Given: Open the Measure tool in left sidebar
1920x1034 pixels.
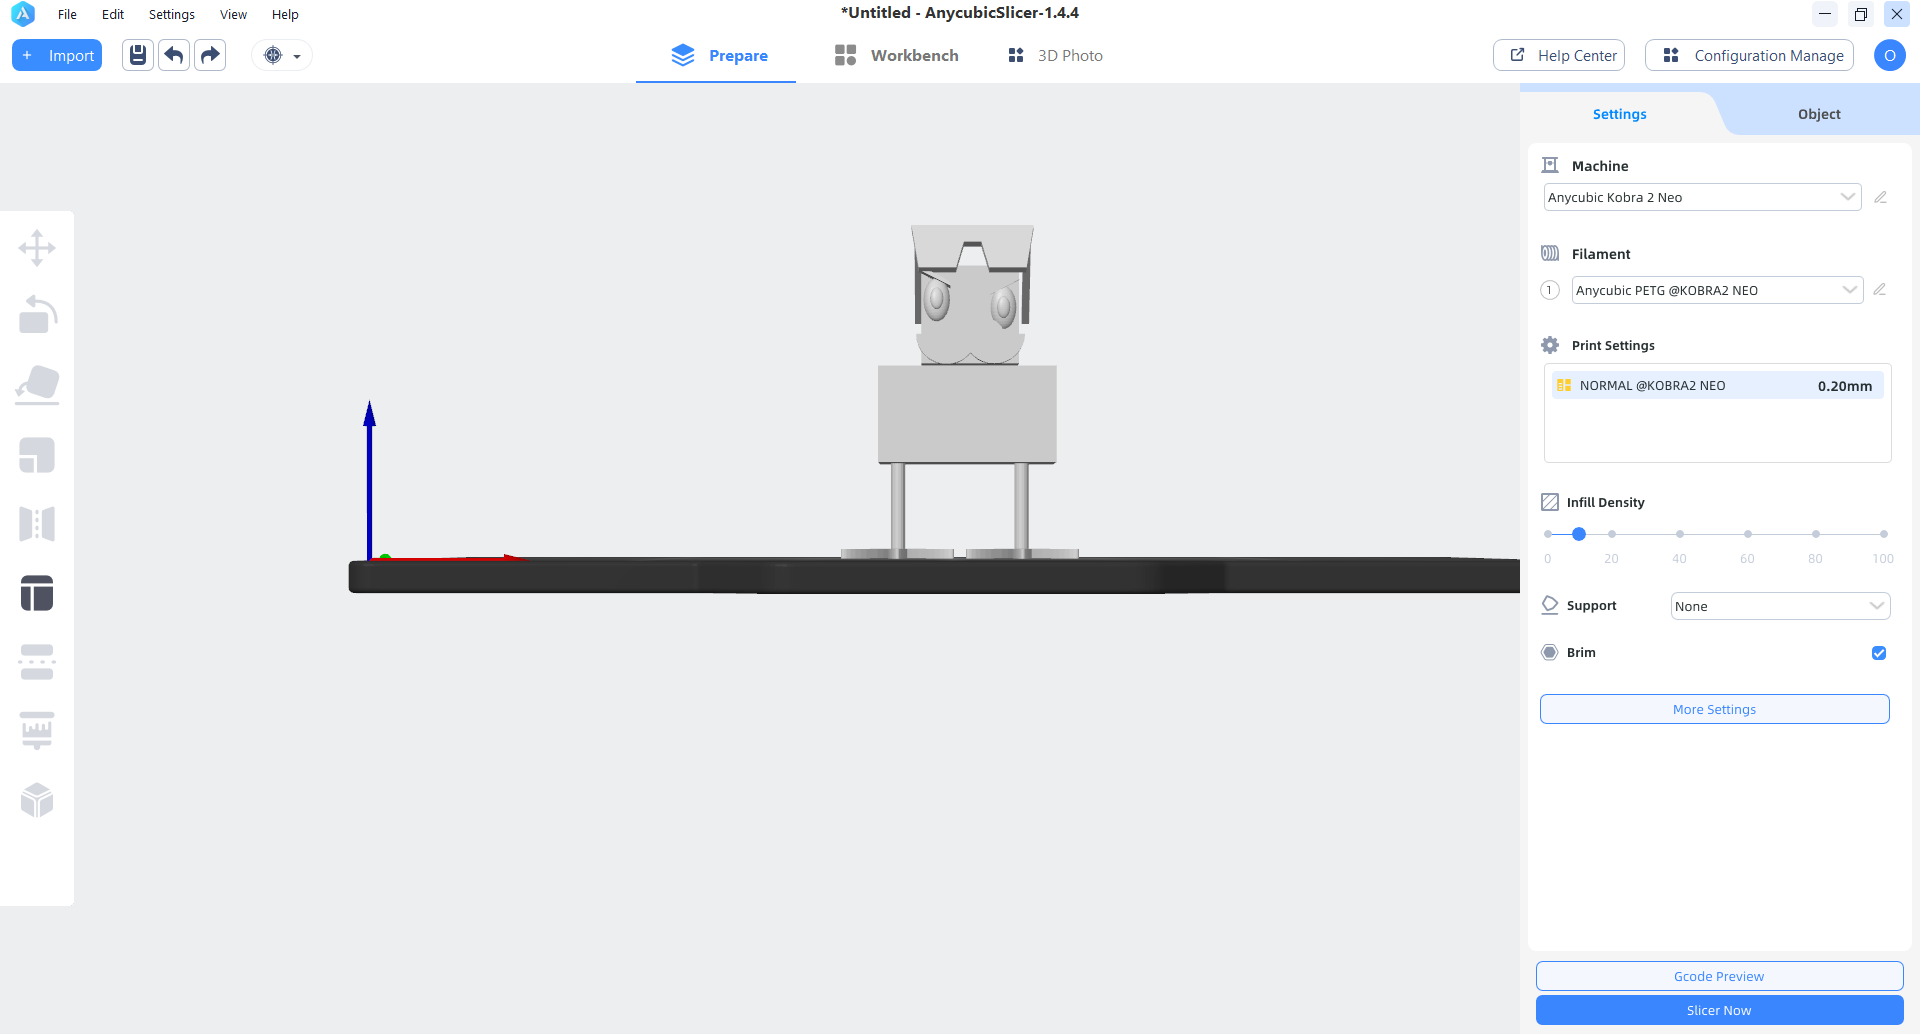Looking at the screenshot, I should pyautogui.click(x=37, y=731).
